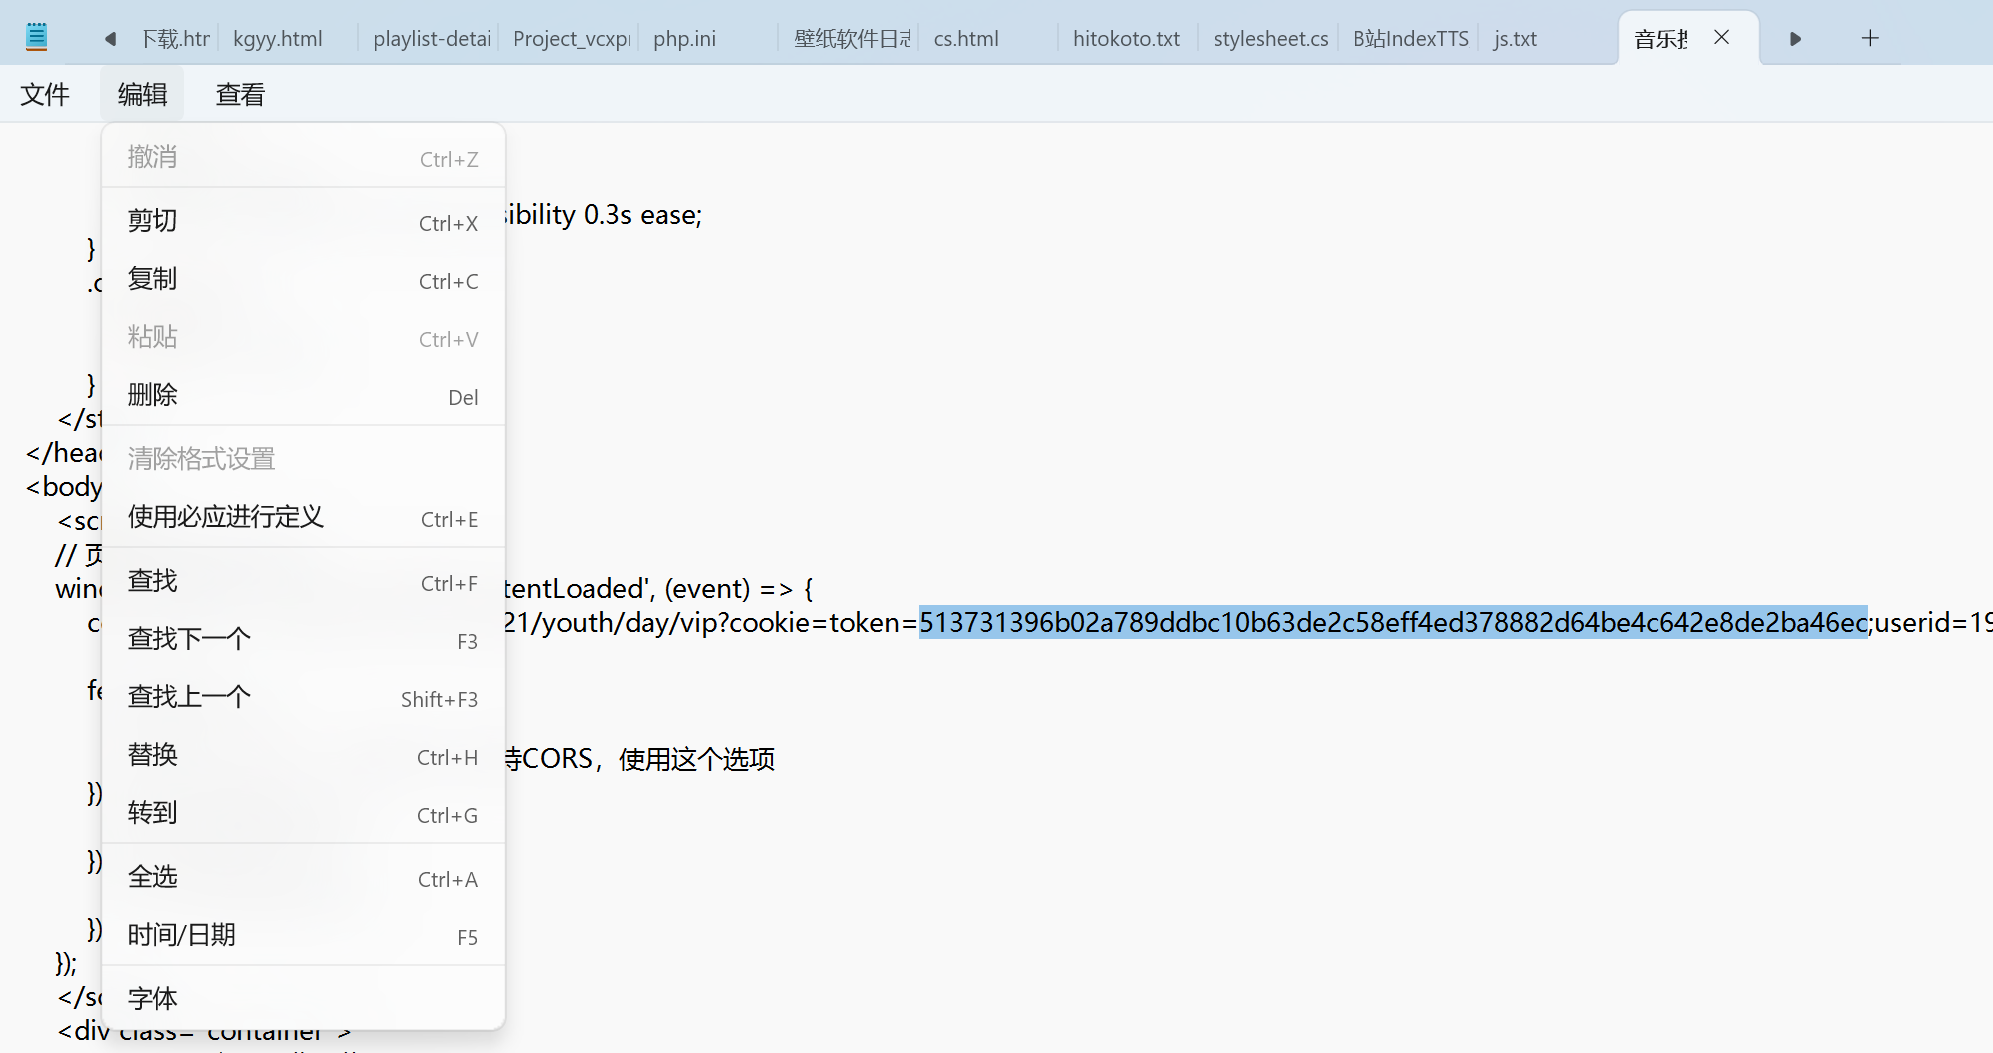
Task: Open the 文件 menu
Action: pyautogui.click(x=45, y=95)
